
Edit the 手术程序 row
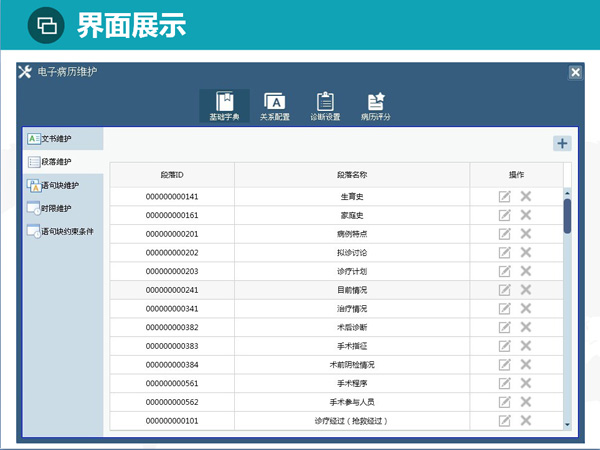point(504,383)
